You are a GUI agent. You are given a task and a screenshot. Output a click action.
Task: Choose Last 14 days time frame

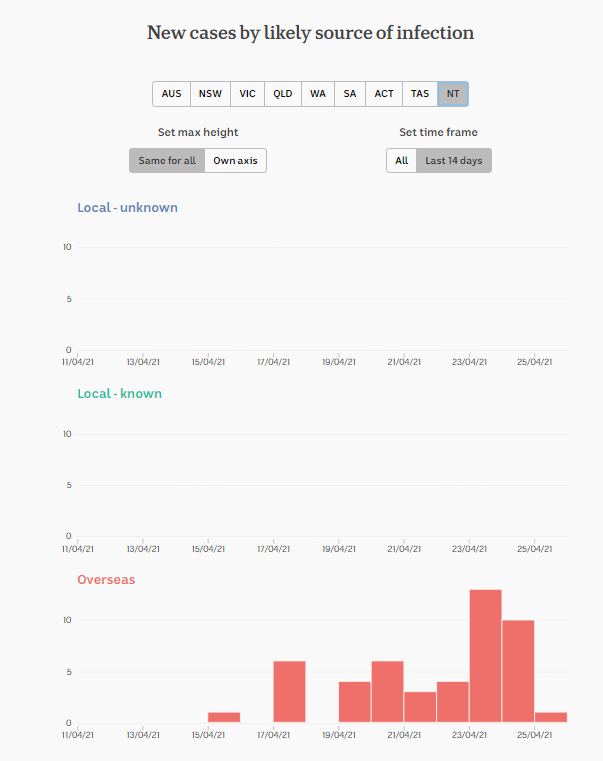click(x=454, y=161)
